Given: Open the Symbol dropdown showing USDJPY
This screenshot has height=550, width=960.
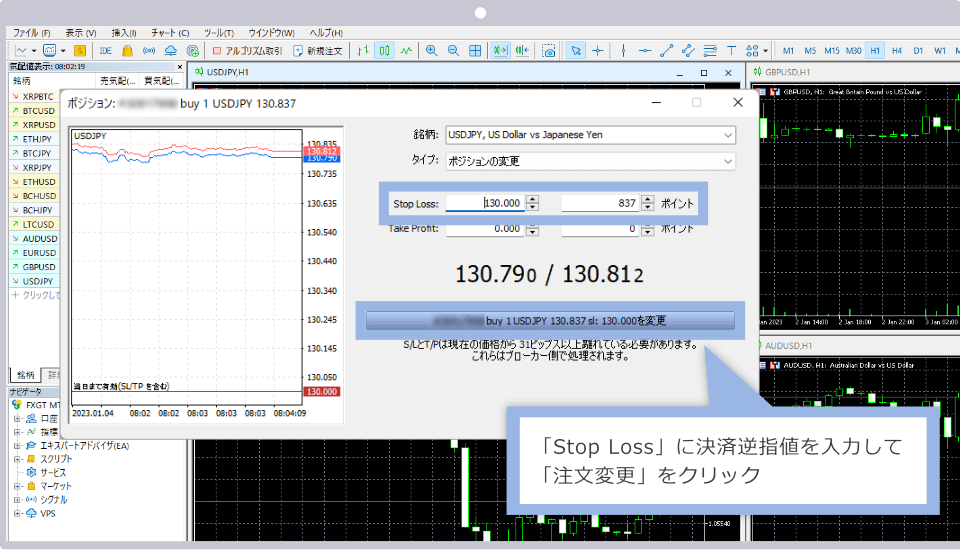Looking at the screenshot, I should [591, 135].
